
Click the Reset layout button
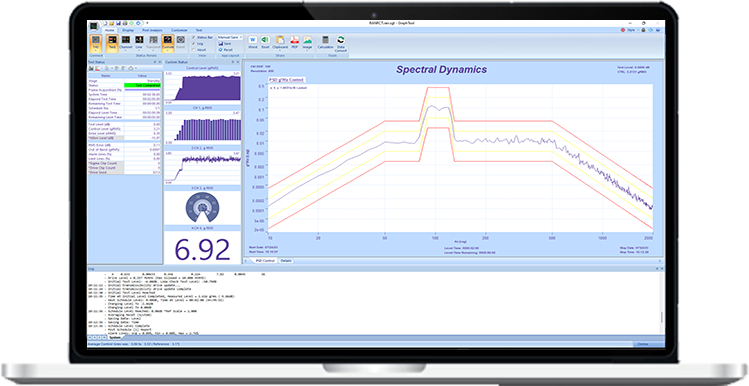point(225,50)
